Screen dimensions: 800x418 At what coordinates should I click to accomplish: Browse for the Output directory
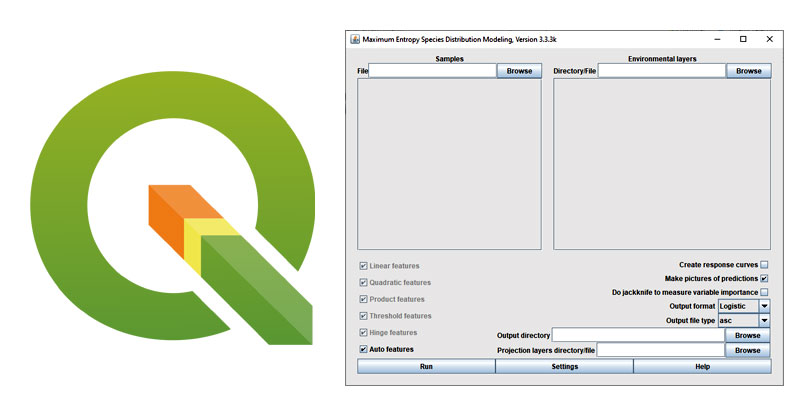pyautogui.click(x=747, y=335)
